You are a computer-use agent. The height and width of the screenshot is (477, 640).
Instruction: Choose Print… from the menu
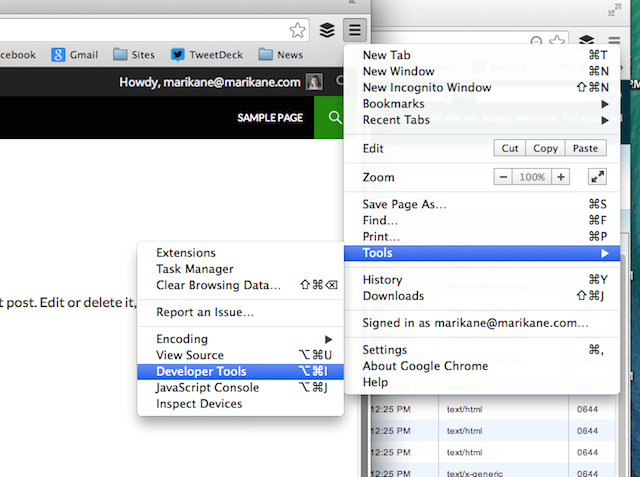click(x=482, y=237)
